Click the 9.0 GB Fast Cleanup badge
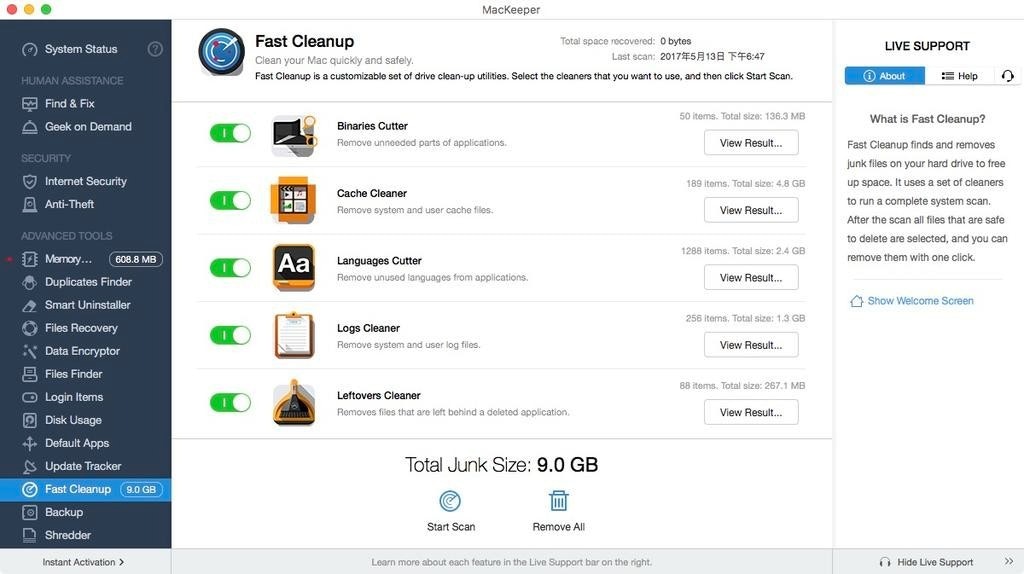1024x574 pixels. pos(141,489)
